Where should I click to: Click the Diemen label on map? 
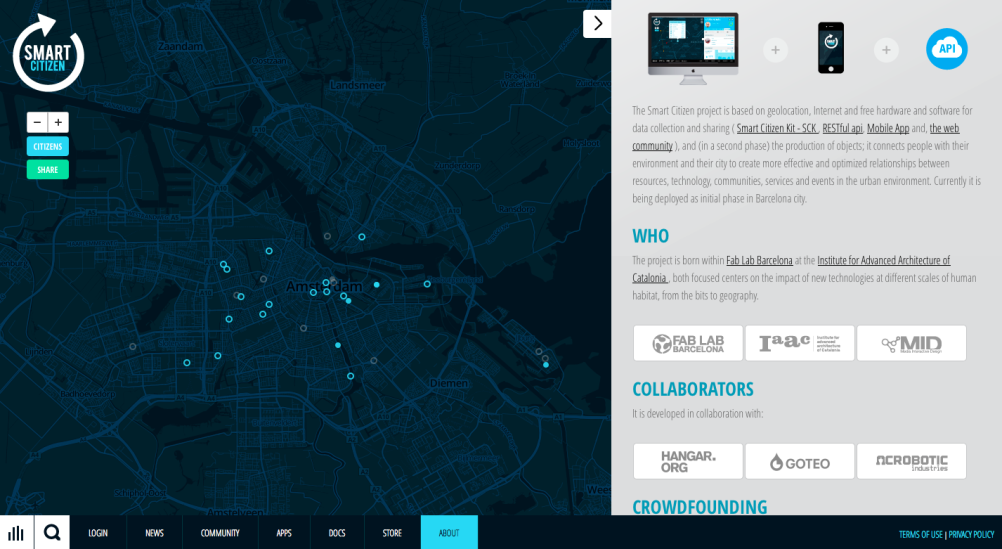tap(448, 383)
